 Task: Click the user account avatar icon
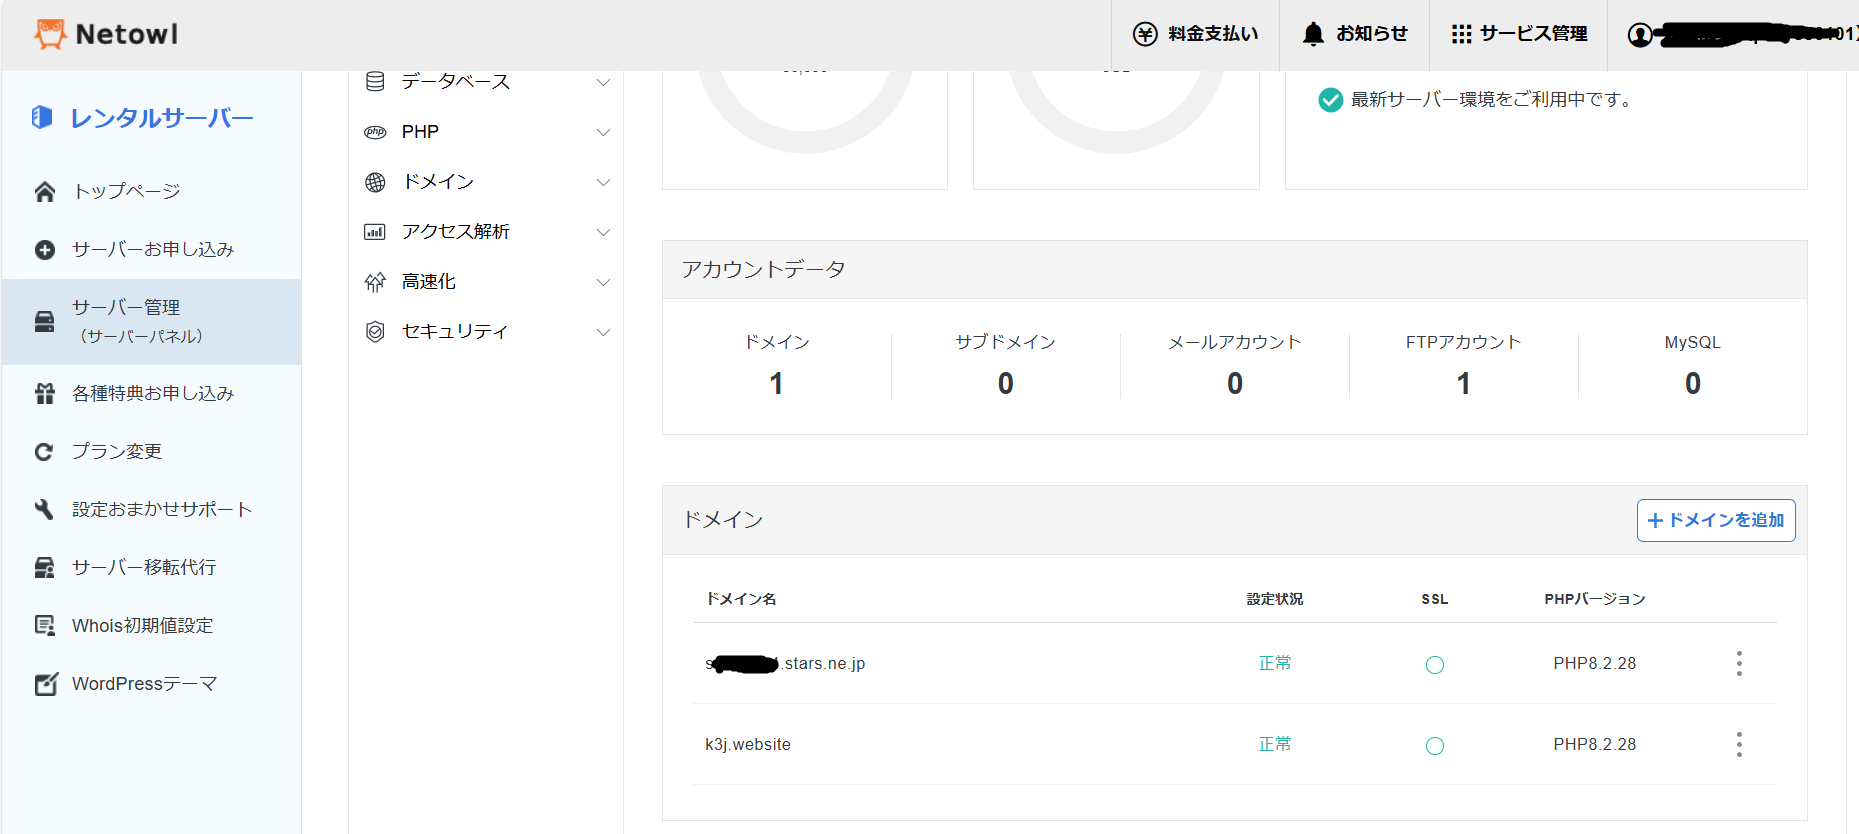coord(1640,35)
